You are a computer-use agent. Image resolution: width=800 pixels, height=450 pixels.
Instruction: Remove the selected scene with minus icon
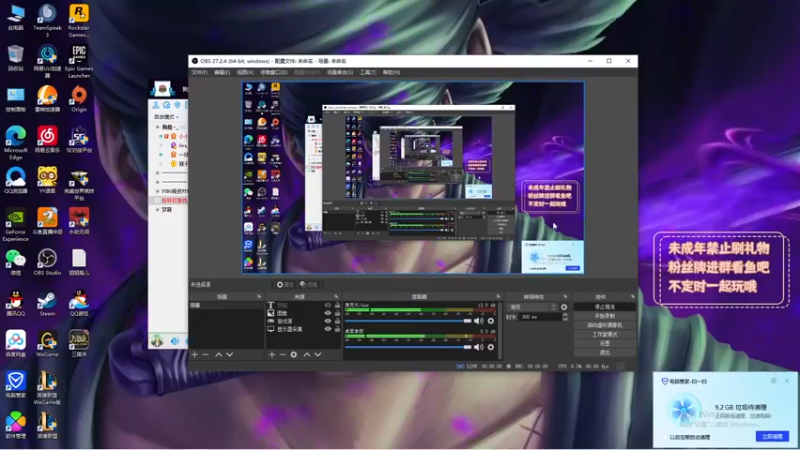(206, 355)
